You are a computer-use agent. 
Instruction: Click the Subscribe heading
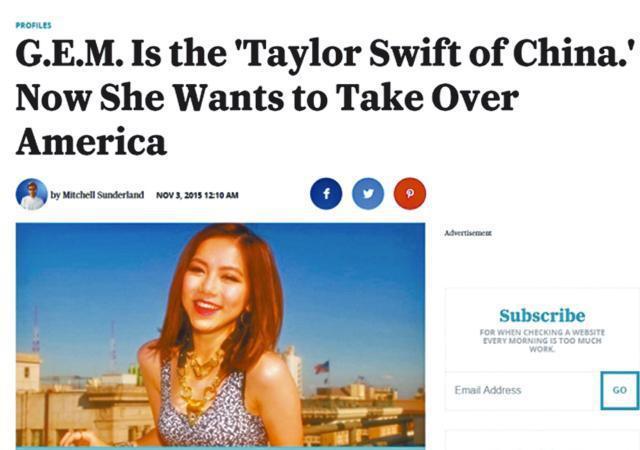click(542, 315)
